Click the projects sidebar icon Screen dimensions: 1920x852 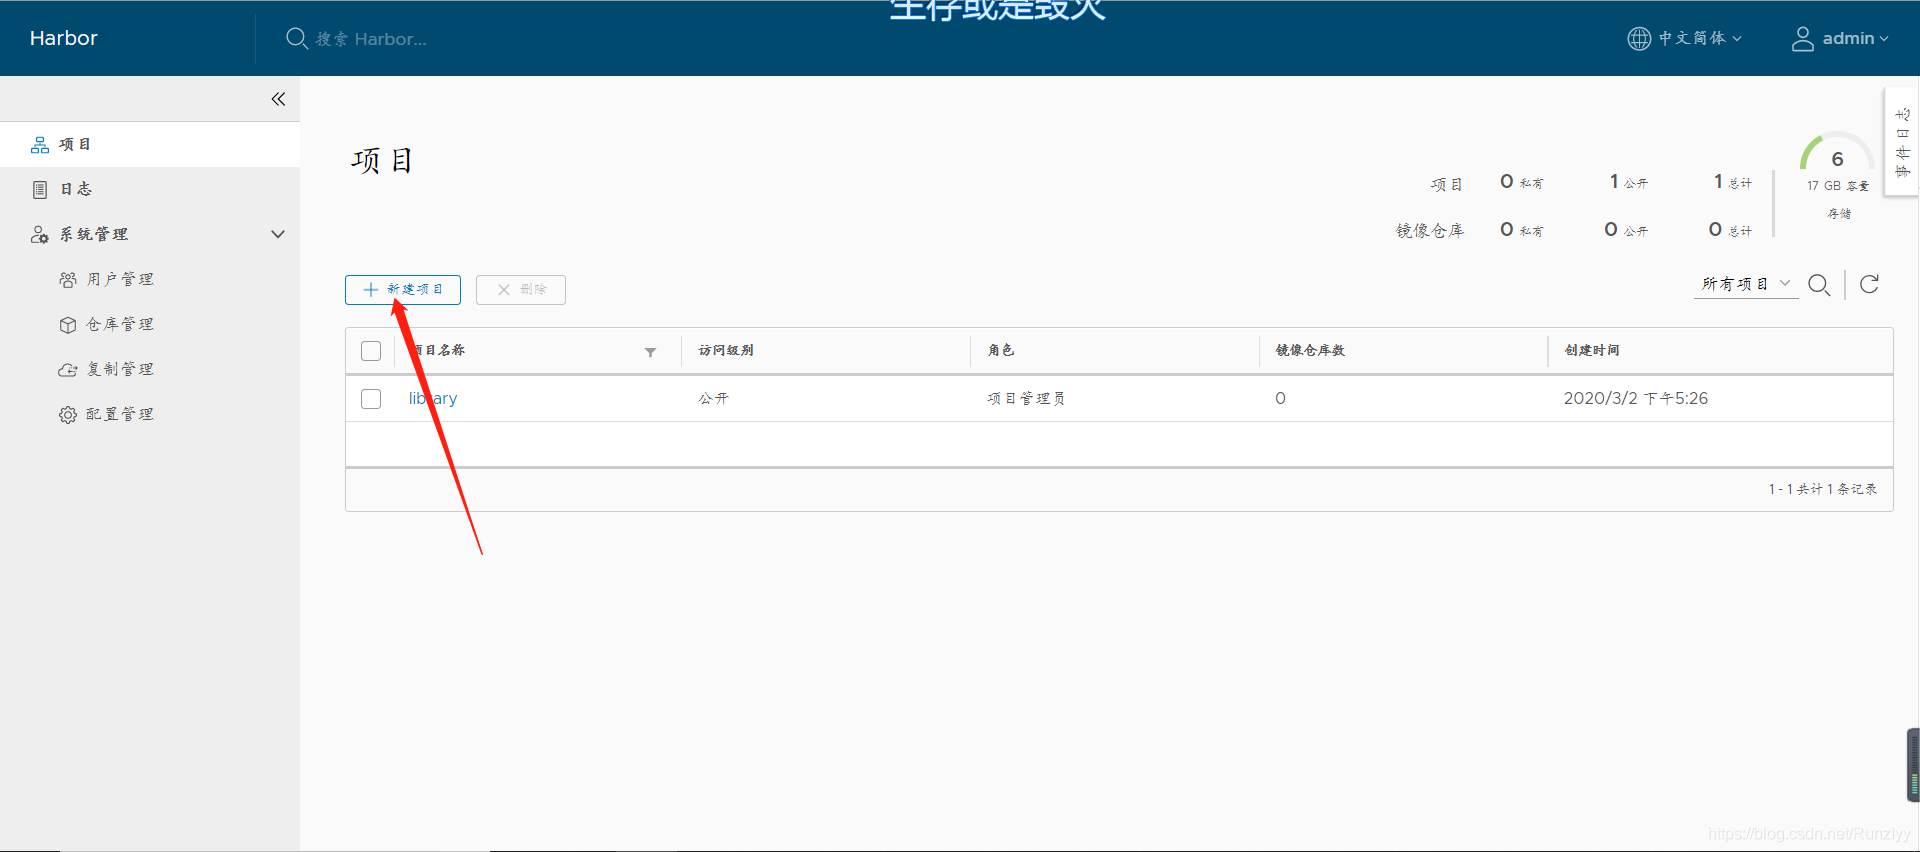[40, 145]
